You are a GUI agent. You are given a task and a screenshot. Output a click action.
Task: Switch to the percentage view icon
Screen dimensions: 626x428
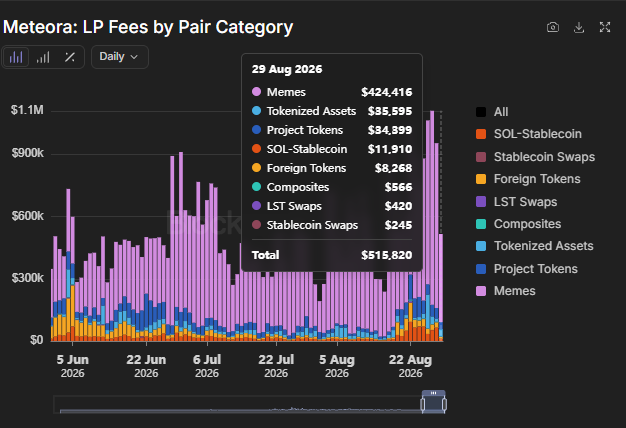tap(70, 57)
